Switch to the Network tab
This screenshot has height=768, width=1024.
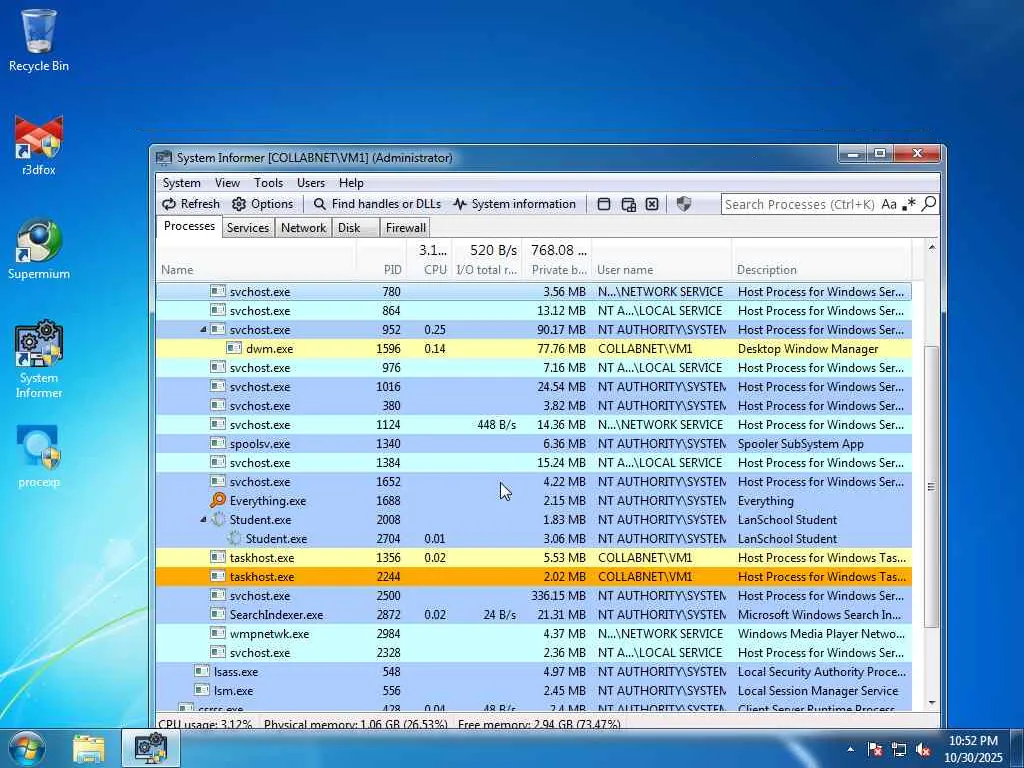point(303,228)
